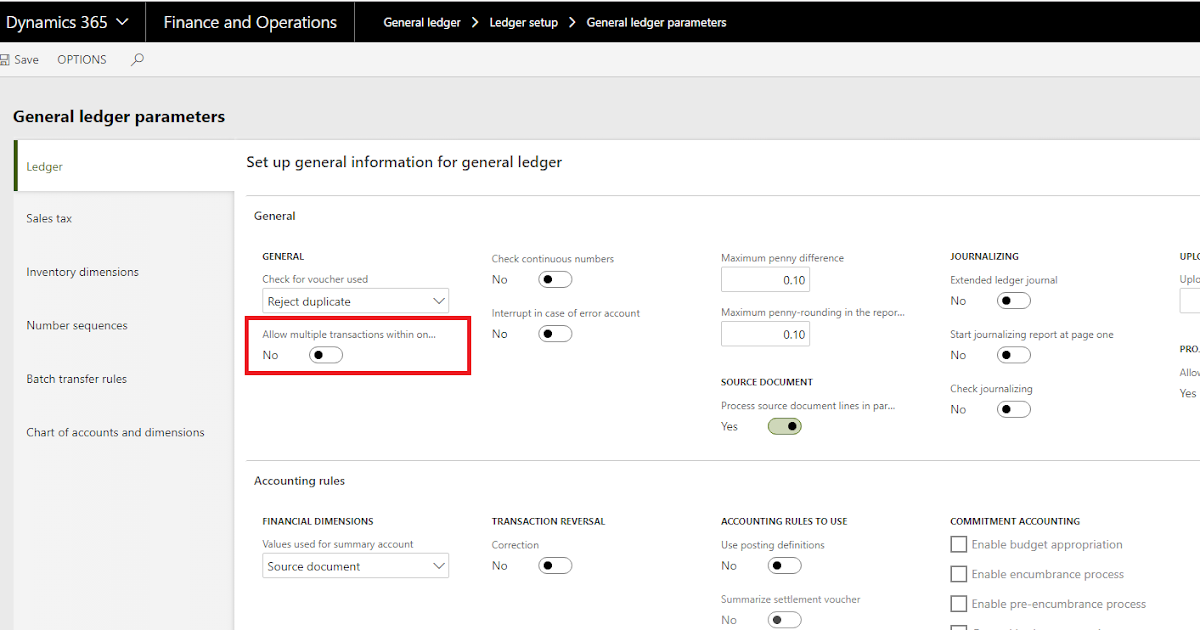The image size is (1200, 630).
Task: Enable Extended ledger journal switch
Action: click(1014, 301)
